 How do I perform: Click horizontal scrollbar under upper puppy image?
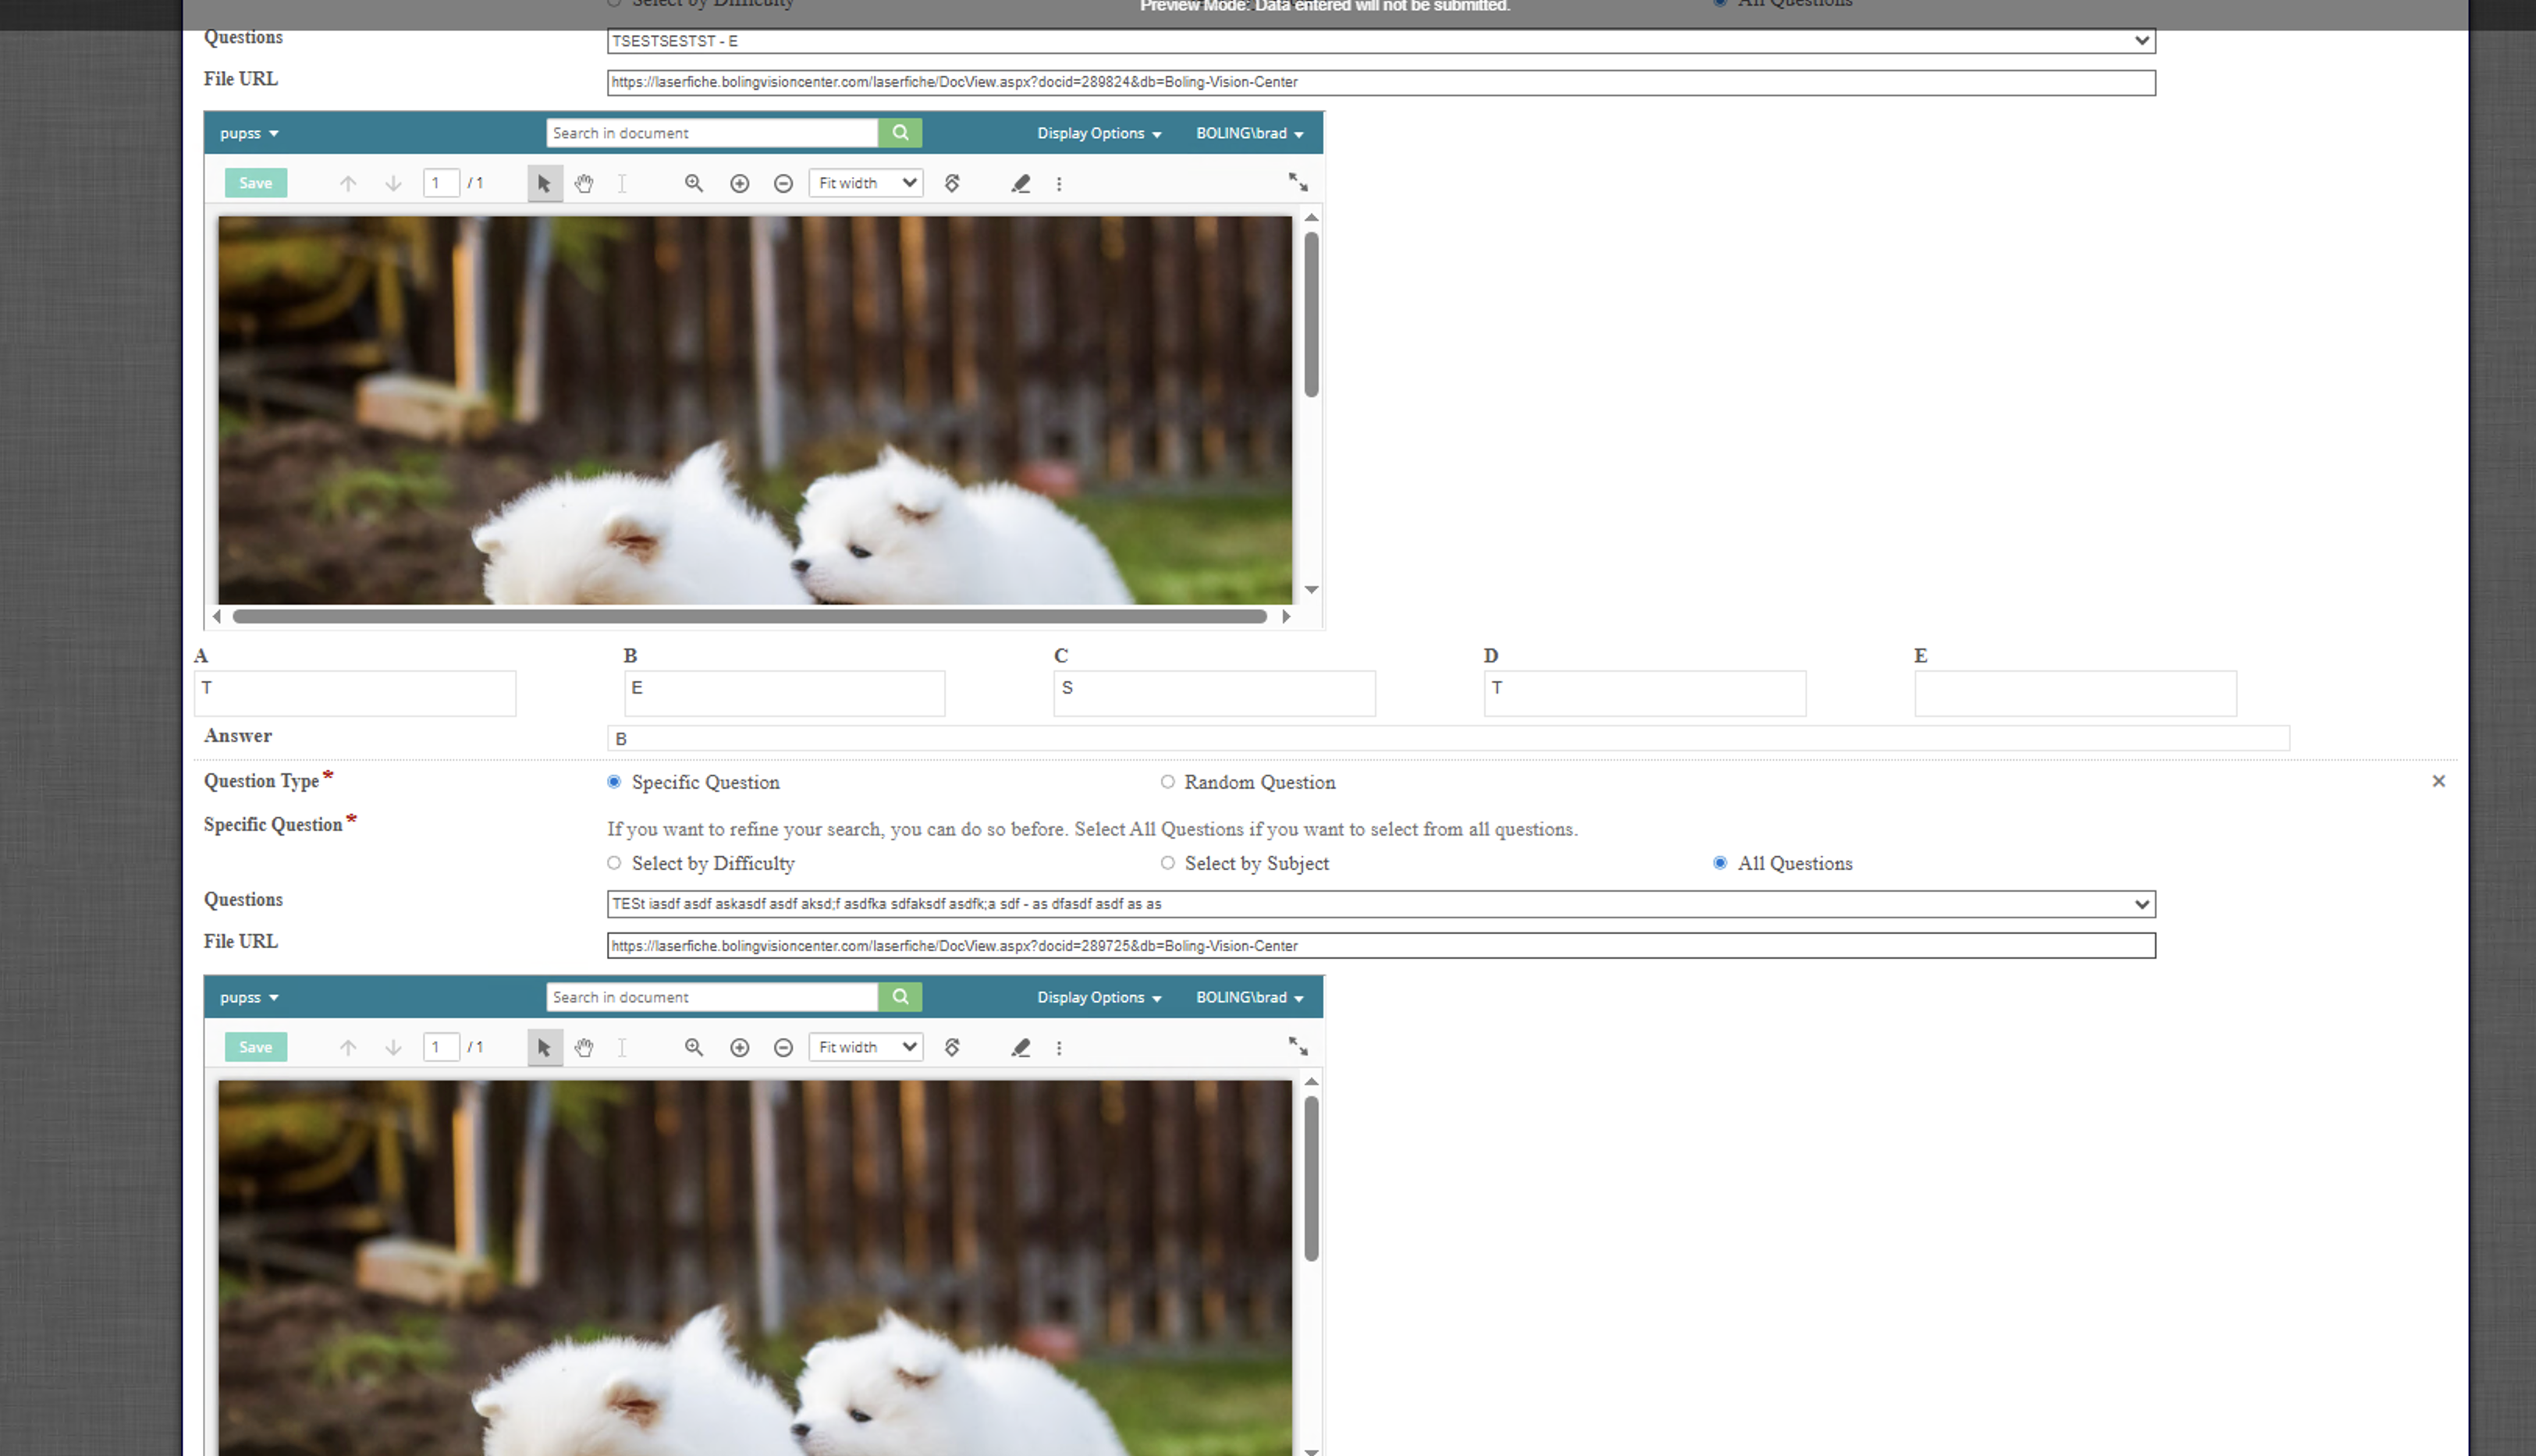tap(750, 616)
